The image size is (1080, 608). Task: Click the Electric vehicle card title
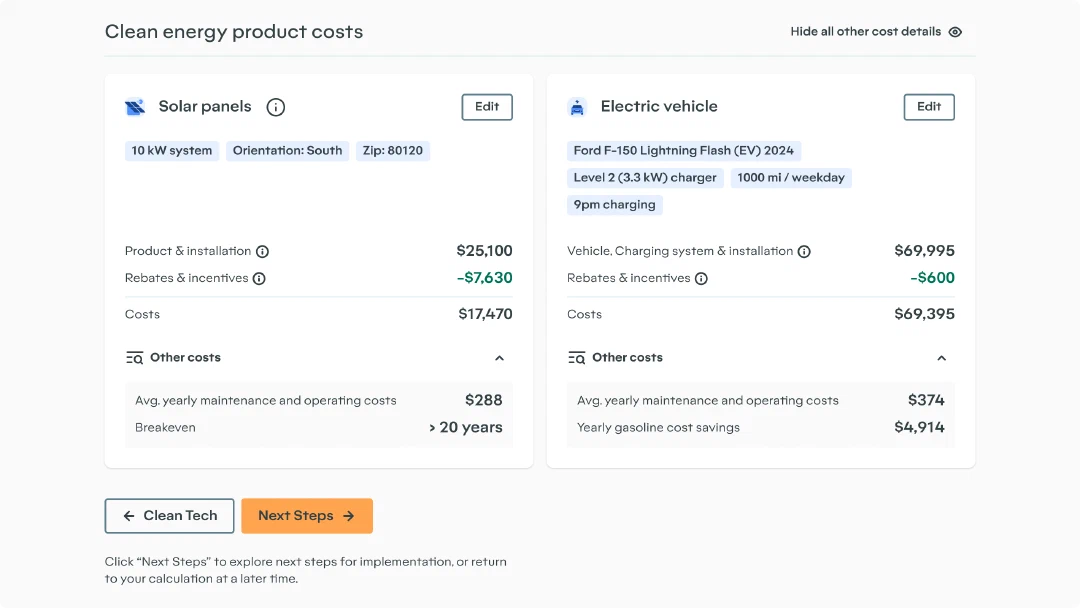[659, 106]
